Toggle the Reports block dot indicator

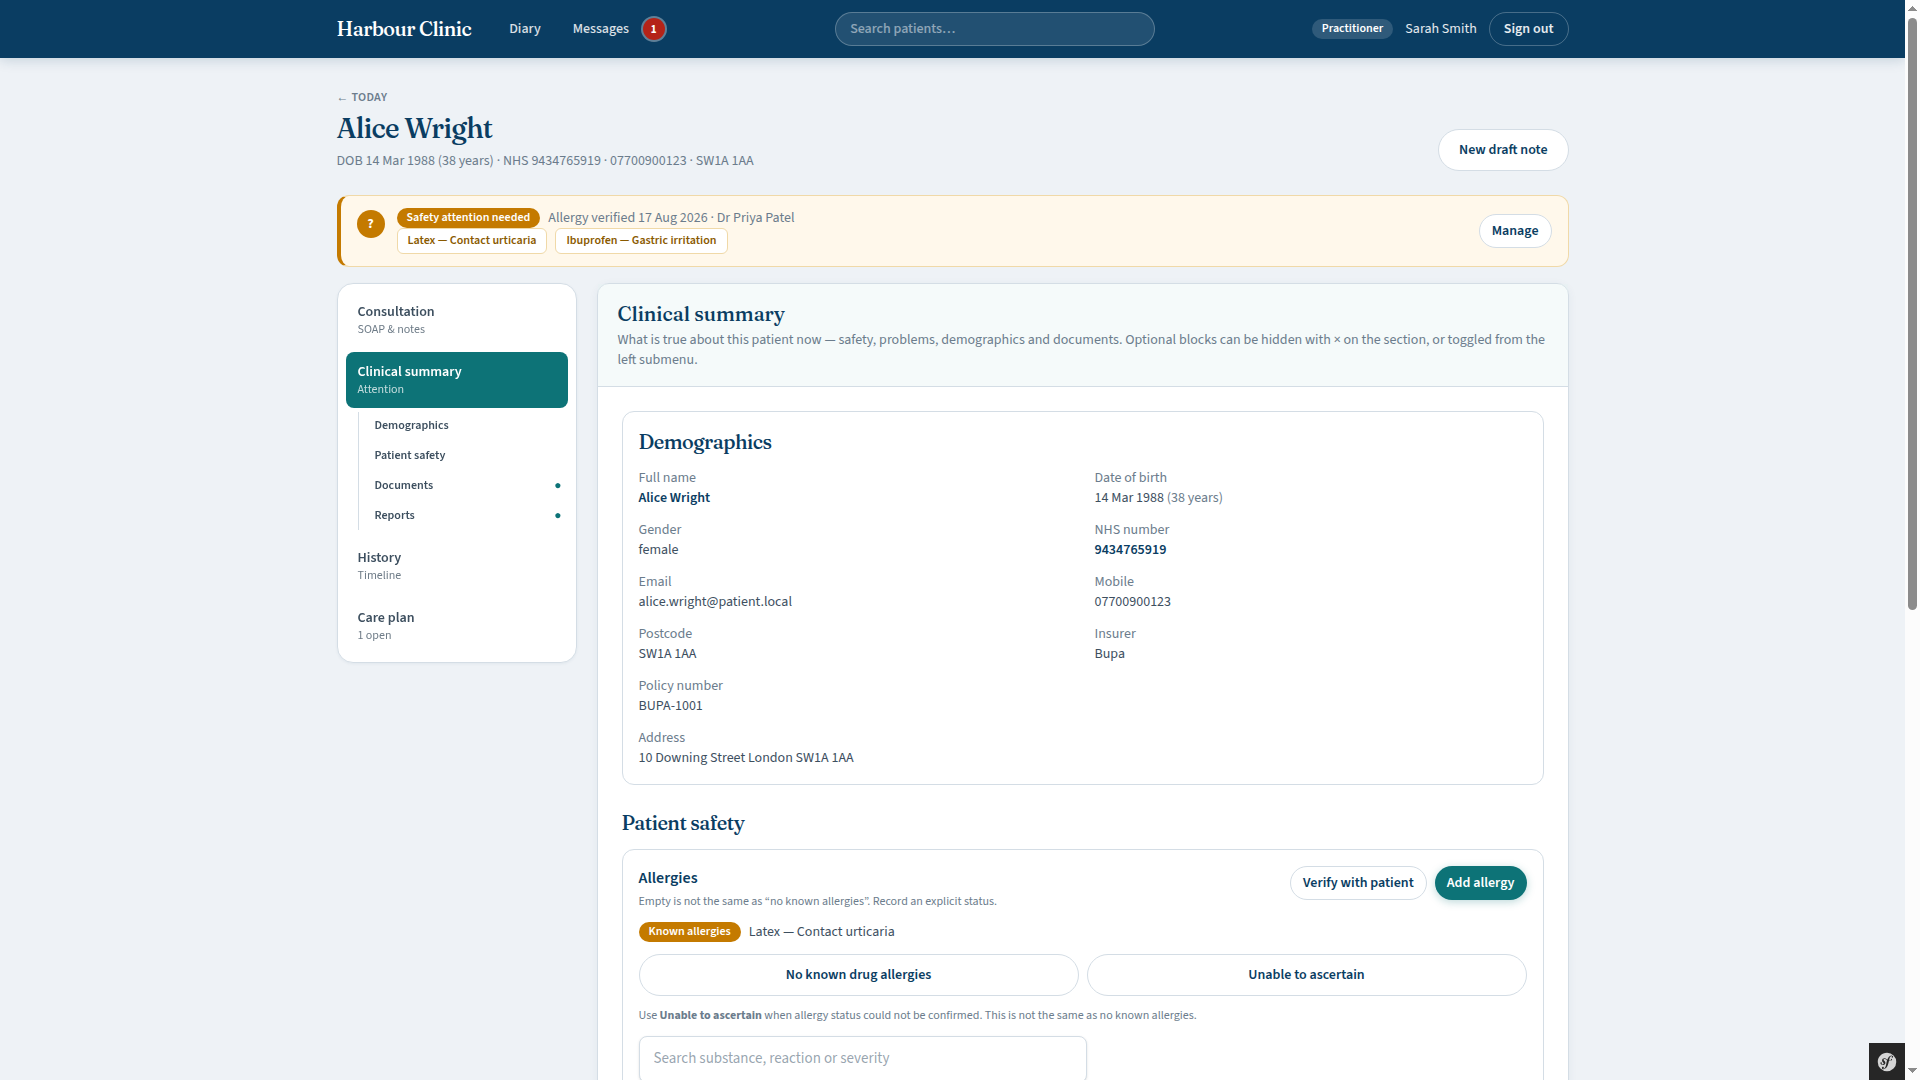[557, 516]
